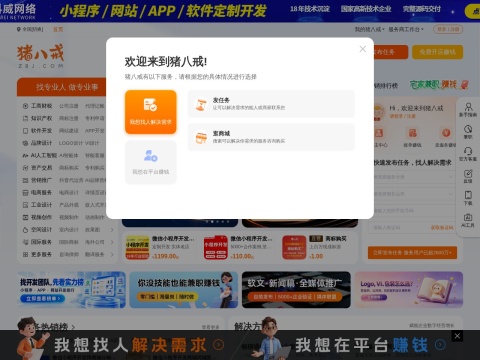Viewport: 480px width, 360px height.
Task: Click 宅家兼职赚钱 green promo link
Action: [x=439, y=85]
